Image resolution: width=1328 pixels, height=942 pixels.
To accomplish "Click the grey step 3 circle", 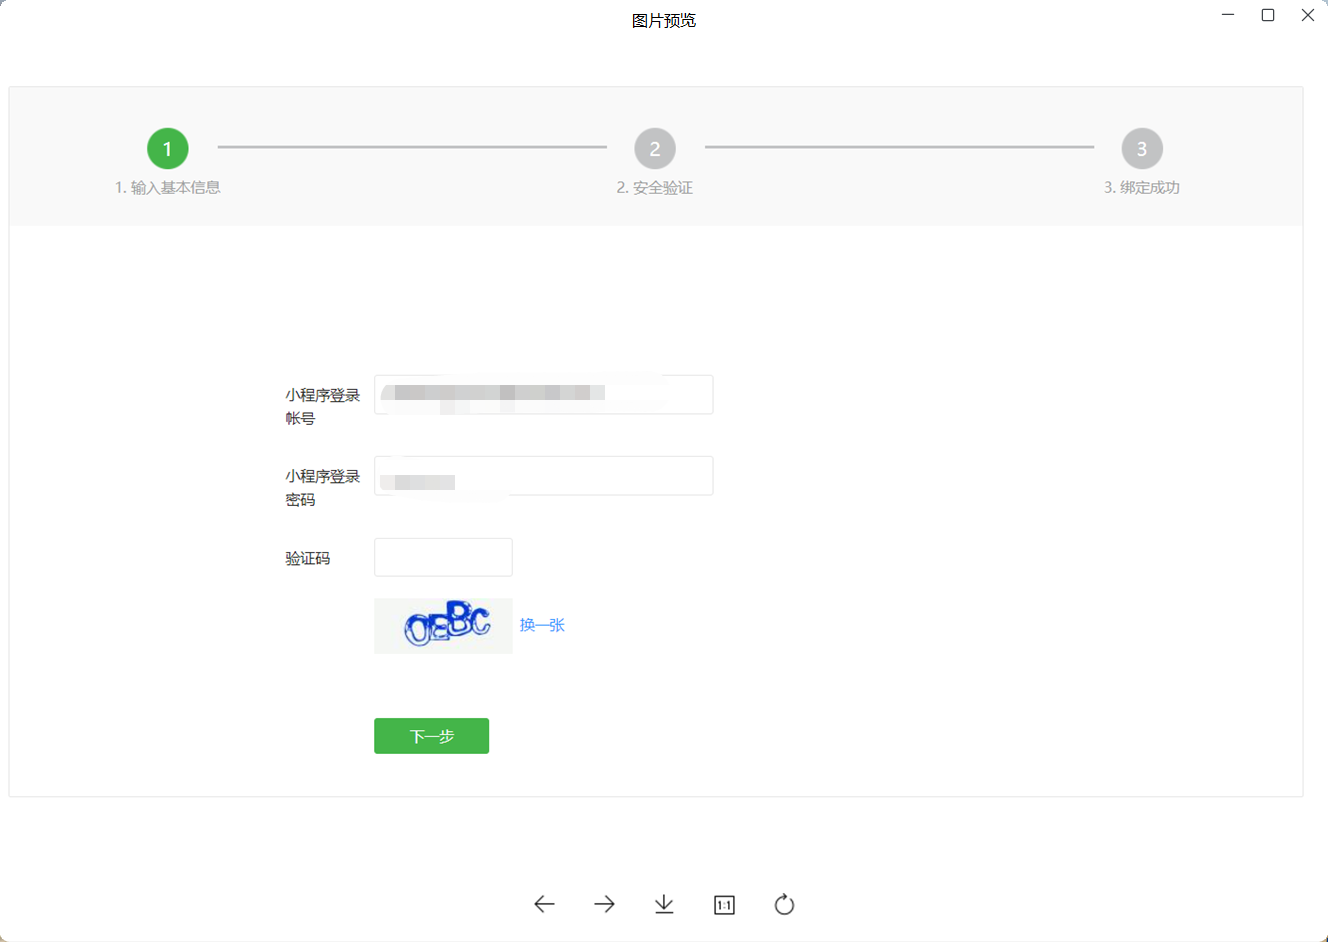I will click(x=1142, y=149).
